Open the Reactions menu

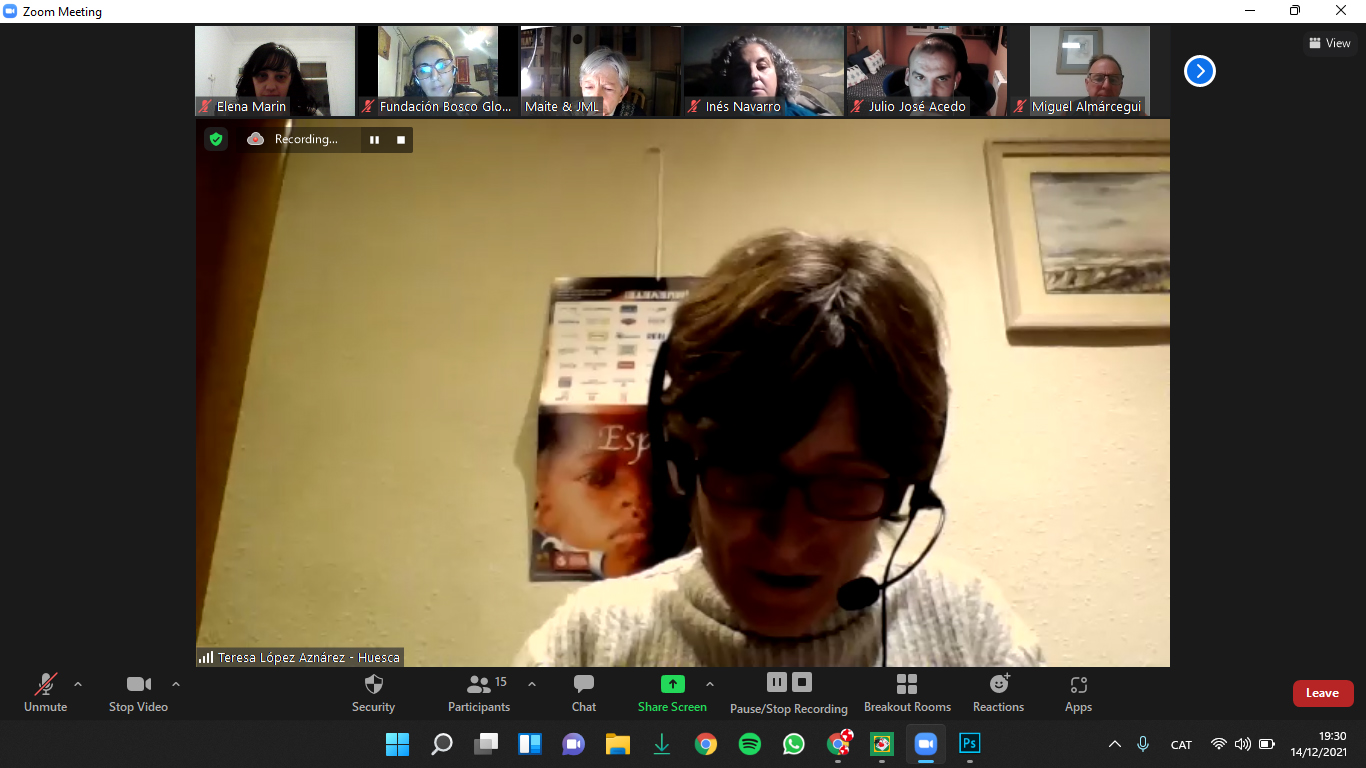click(998, 693)
